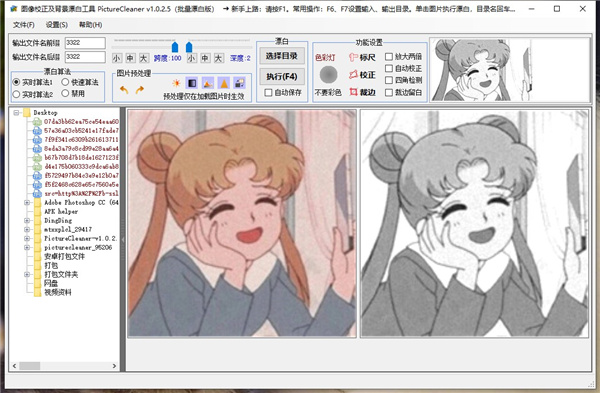Select the orange triangle sharpen icon
Screen dimensions: 600x393
click(x=224, y=83)
